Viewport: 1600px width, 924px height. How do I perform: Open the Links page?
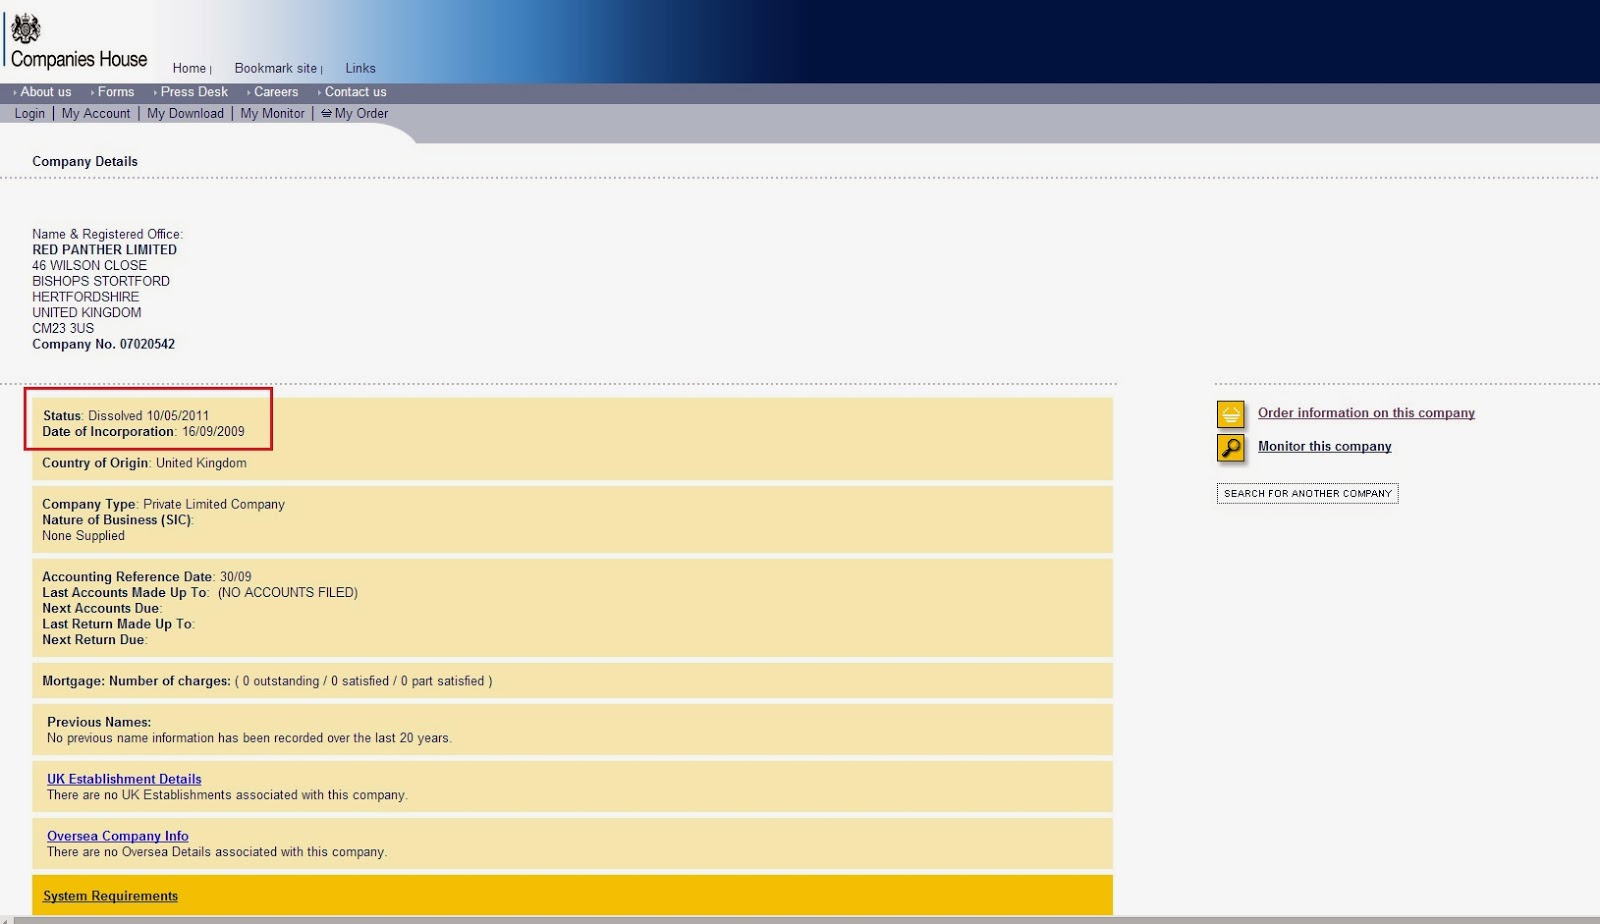(x=360, y=68)
